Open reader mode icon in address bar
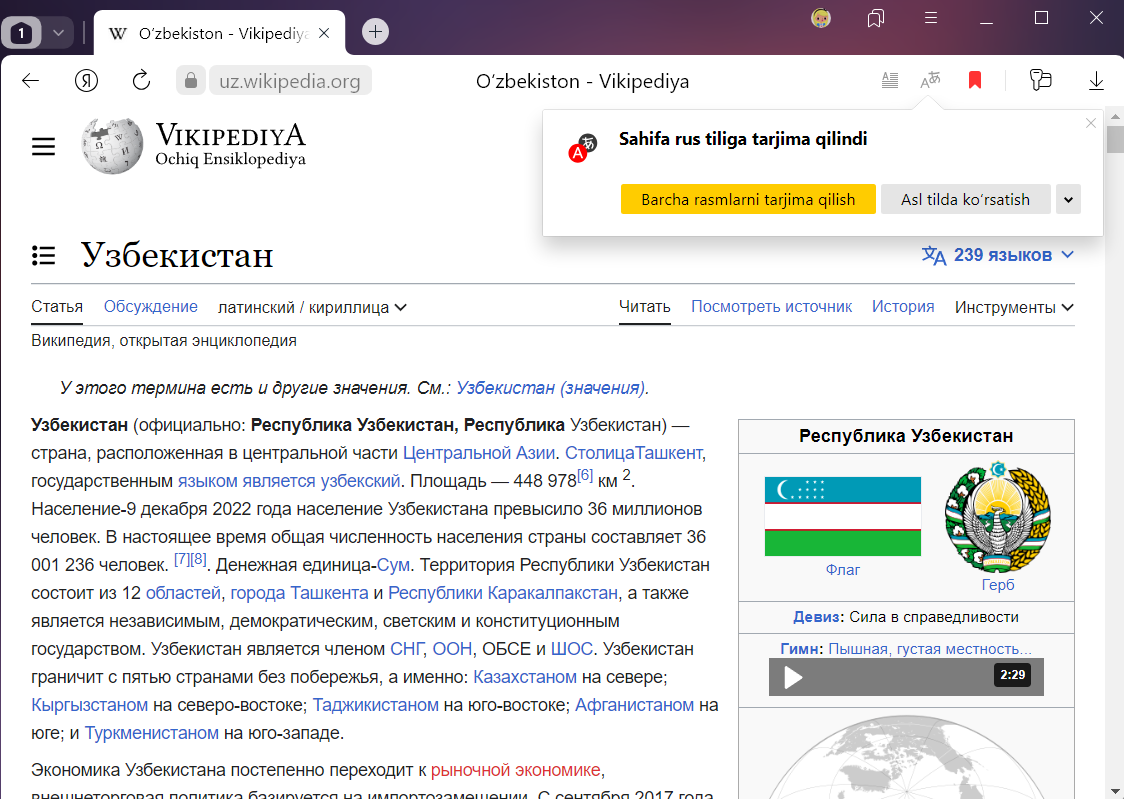 [x=890, y=81]
